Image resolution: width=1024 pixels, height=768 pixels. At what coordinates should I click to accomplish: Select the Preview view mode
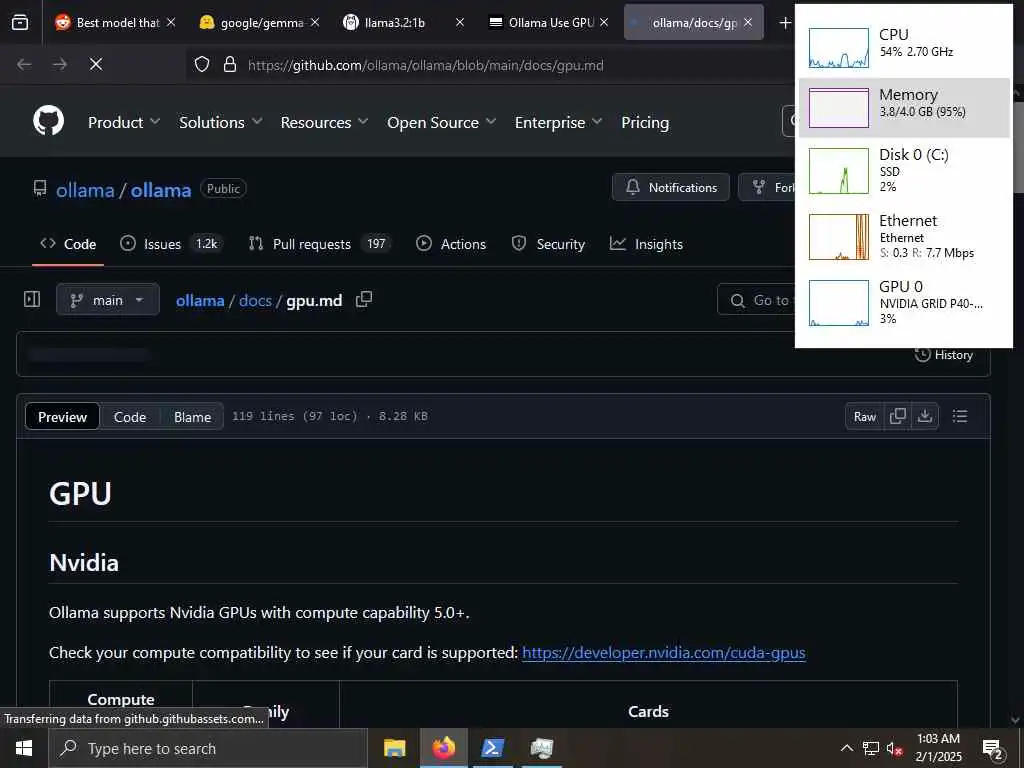coord(62,417)
